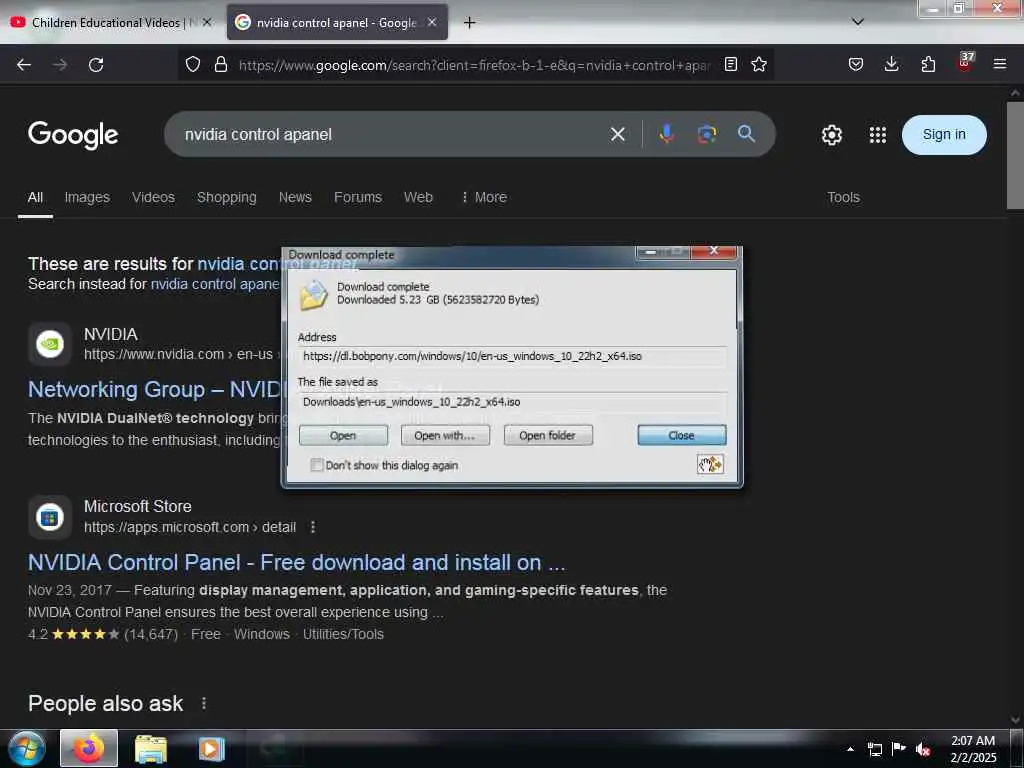Show hidden tray icons arrow
This screenshot has width=1024, height=768.
(x=850, y=749)
